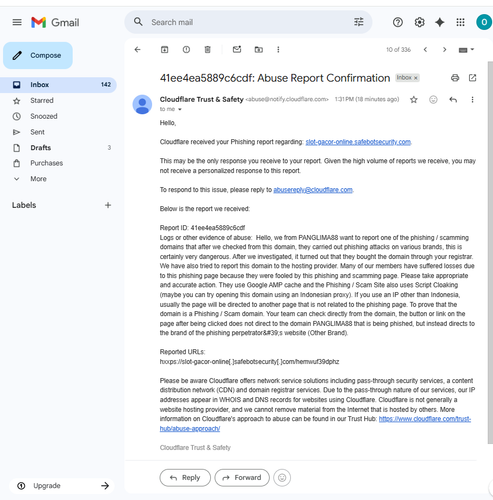The image size is (493, 500).
Task: Open the slot-gacor-online.safebotsecurity.com link
Action: click(358, 142)
